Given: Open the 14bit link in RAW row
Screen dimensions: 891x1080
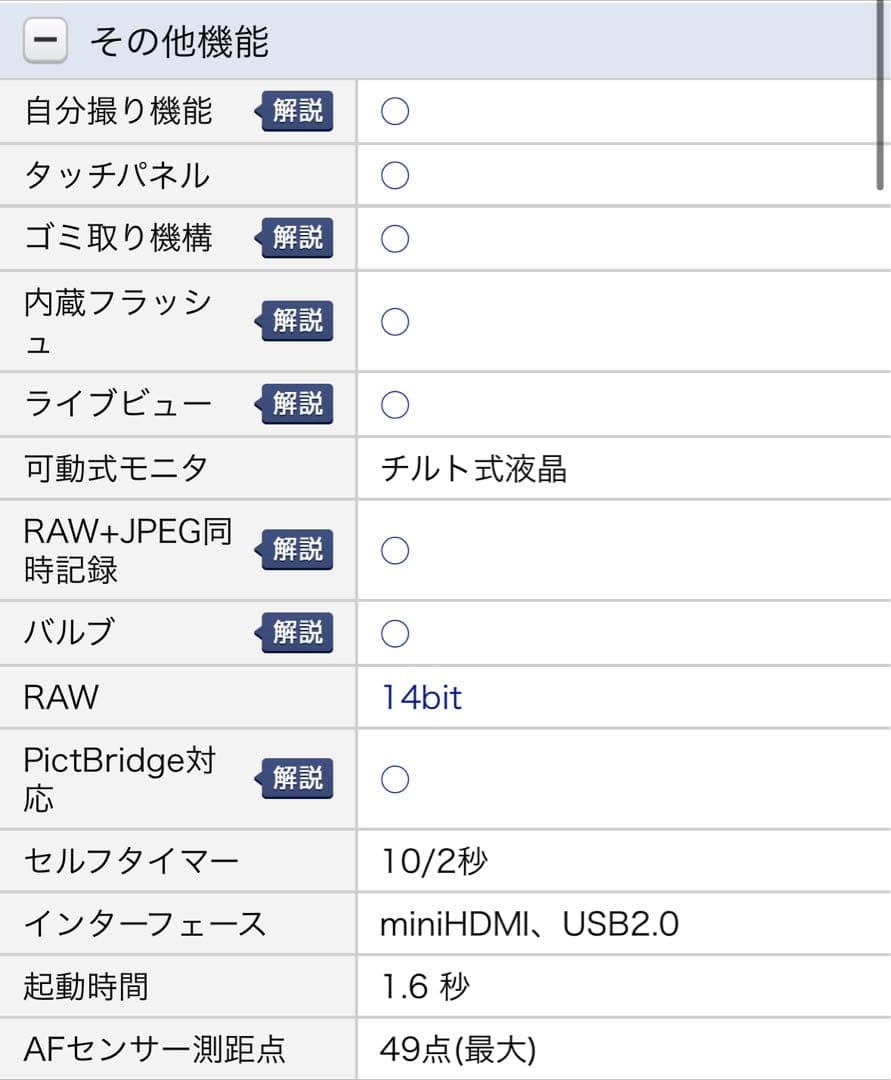Looking at the screenshot, I should tap(420, 697).
